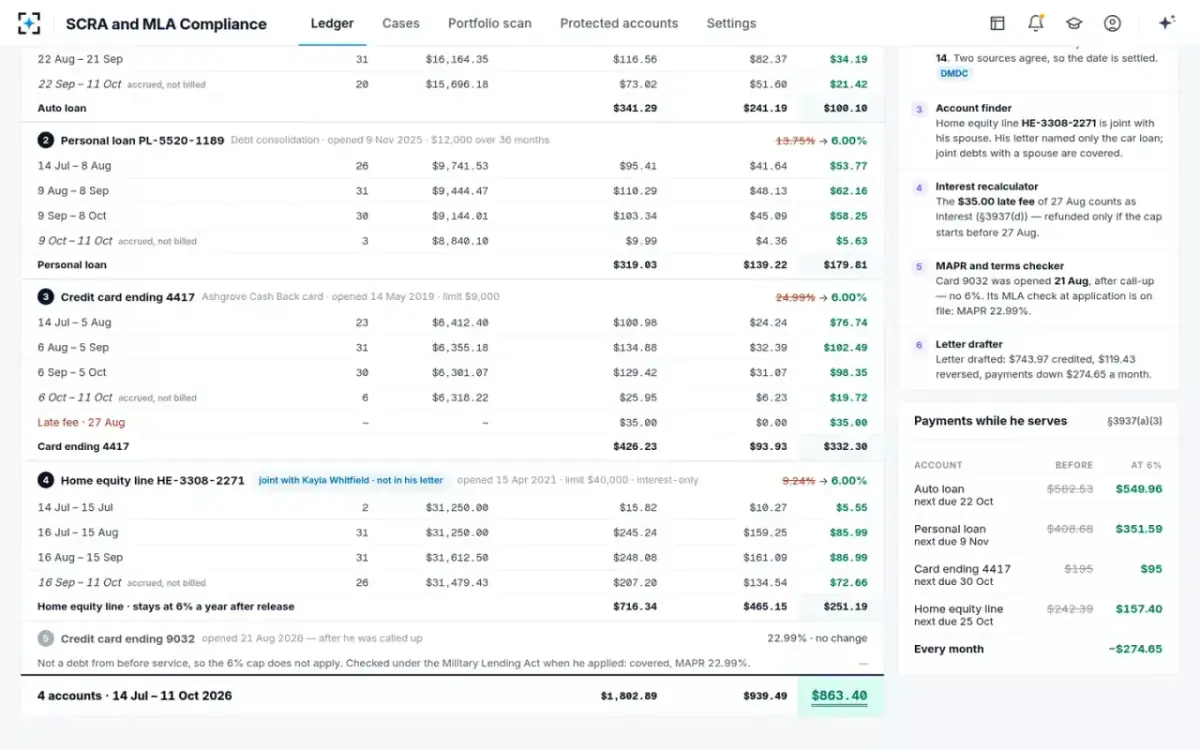
Task: Select the 22 Sep – 11 Oct accrued row
Action: [453, 84]
